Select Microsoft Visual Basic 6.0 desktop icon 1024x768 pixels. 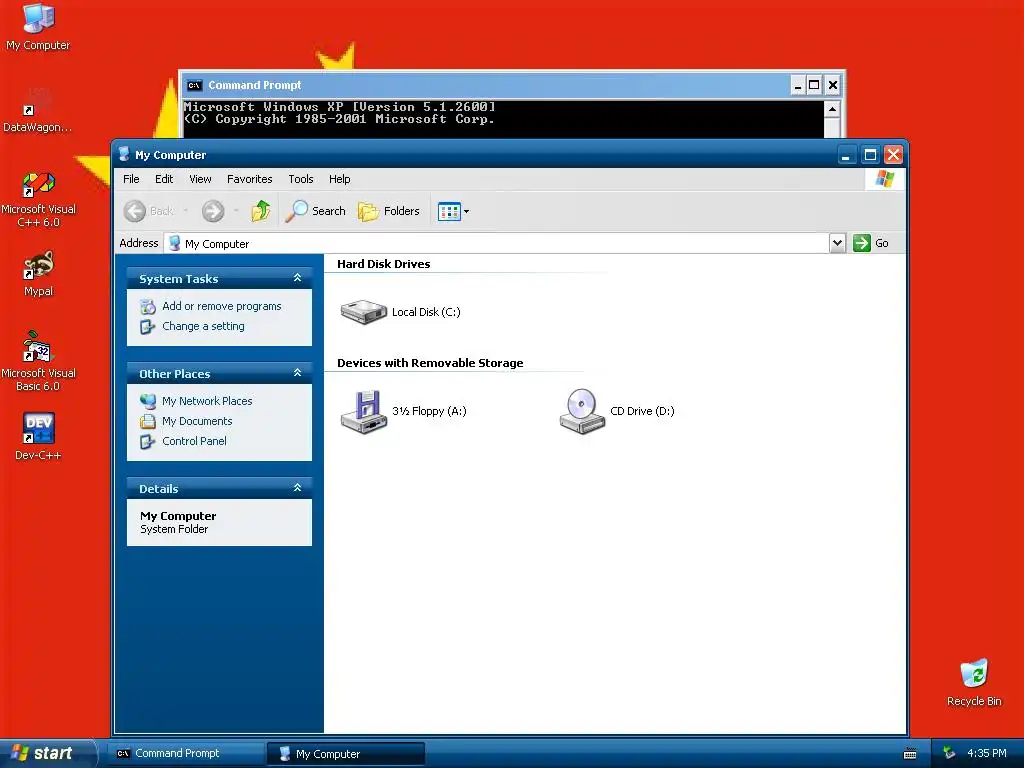pos(38,361)
